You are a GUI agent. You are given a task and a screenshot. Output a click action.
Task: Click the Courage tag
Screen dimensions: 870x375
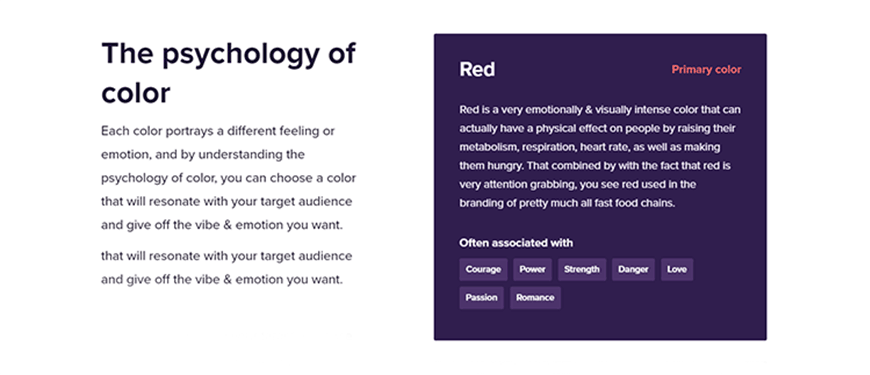[x=483, y=270]
